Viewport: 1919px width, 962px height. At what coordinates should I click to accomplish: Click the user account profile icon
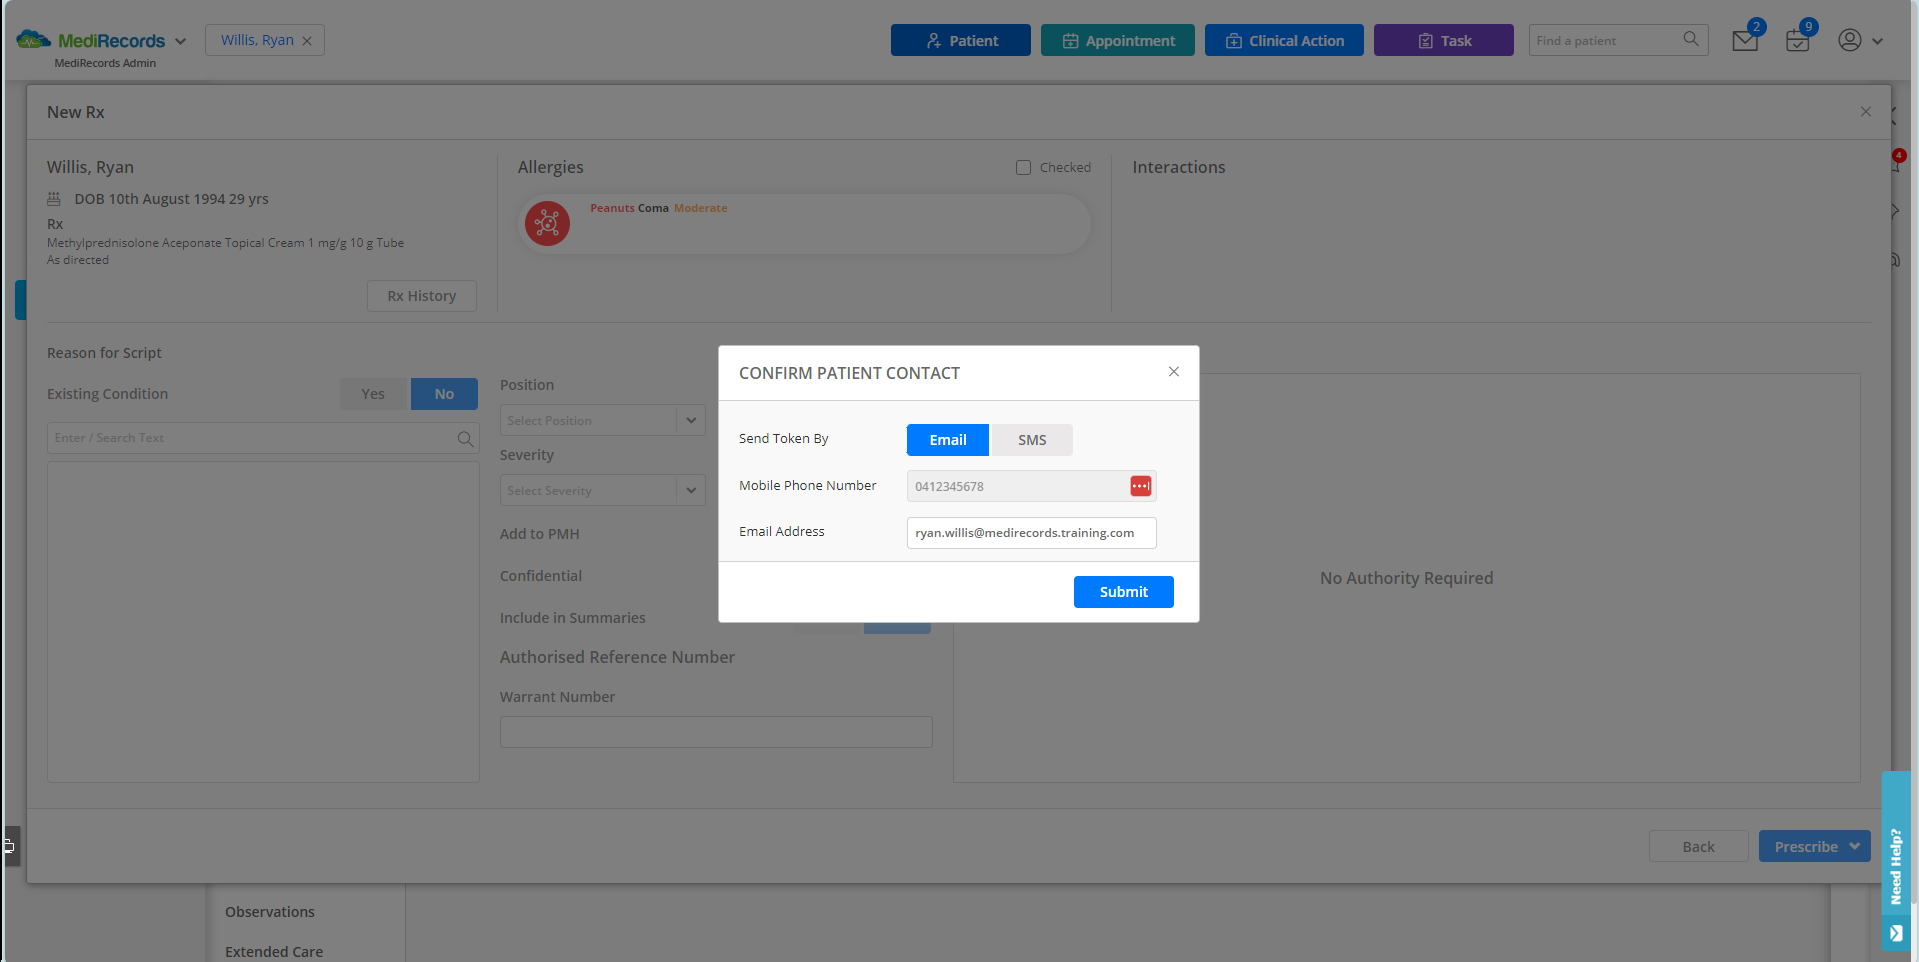pyautogui.click(x=1849, y=40)
